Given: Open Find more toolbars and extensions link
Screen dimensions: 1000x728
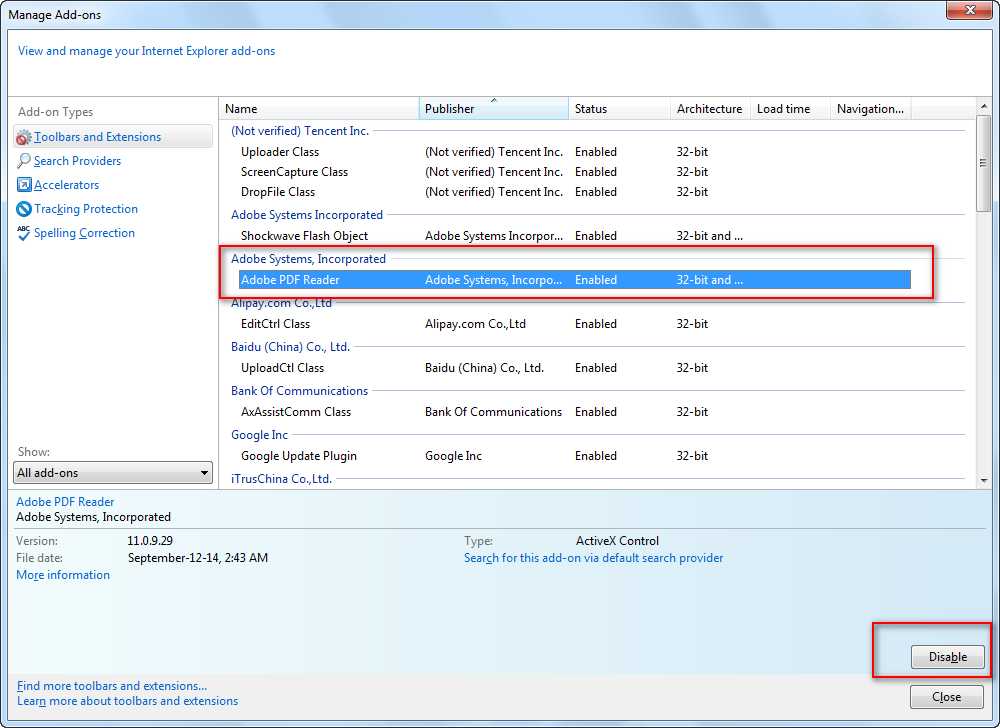Looking at the screenshot, I should pos(112,686).
